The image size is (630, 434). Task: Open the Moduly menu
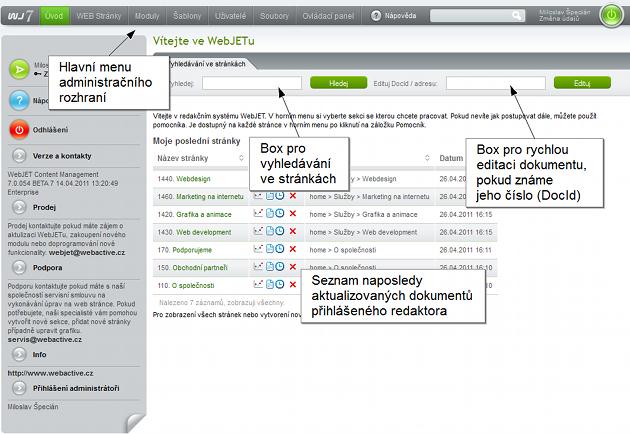click(x=147, y=16)
